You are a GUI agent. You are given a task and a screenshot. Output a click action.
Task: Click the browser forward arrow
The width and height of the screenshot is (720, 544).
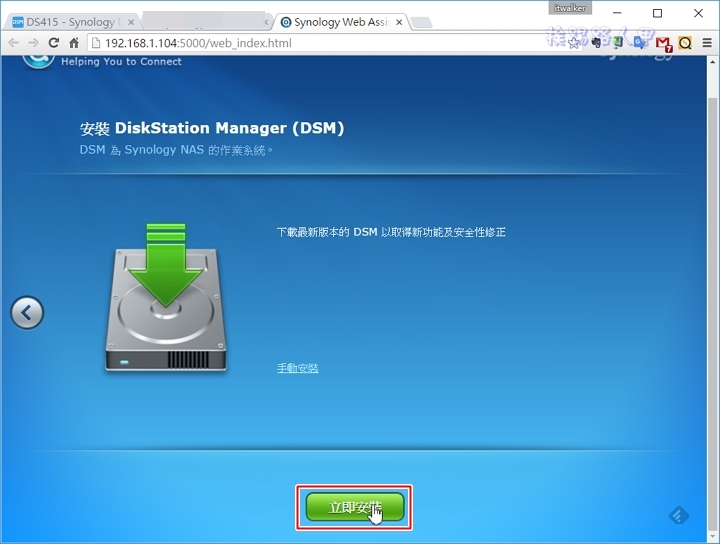click(34, 43)
